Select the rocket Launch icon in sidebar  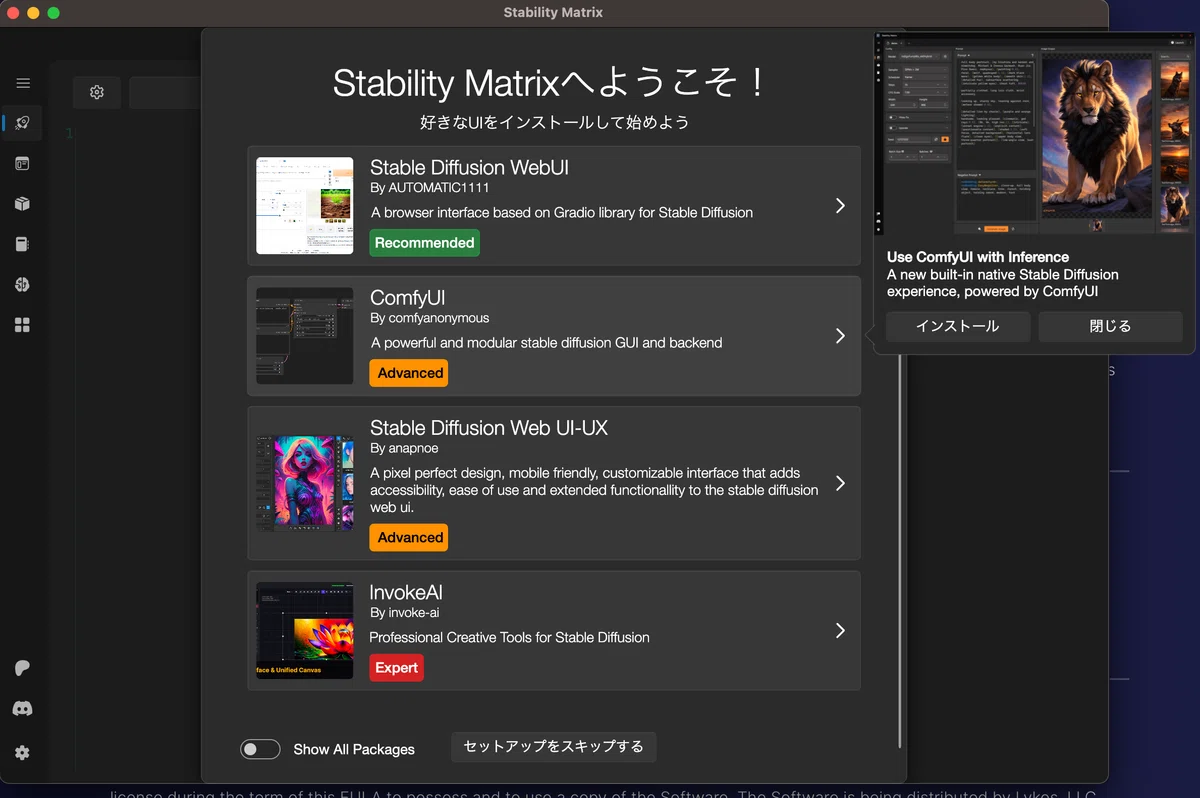point(22,123)
